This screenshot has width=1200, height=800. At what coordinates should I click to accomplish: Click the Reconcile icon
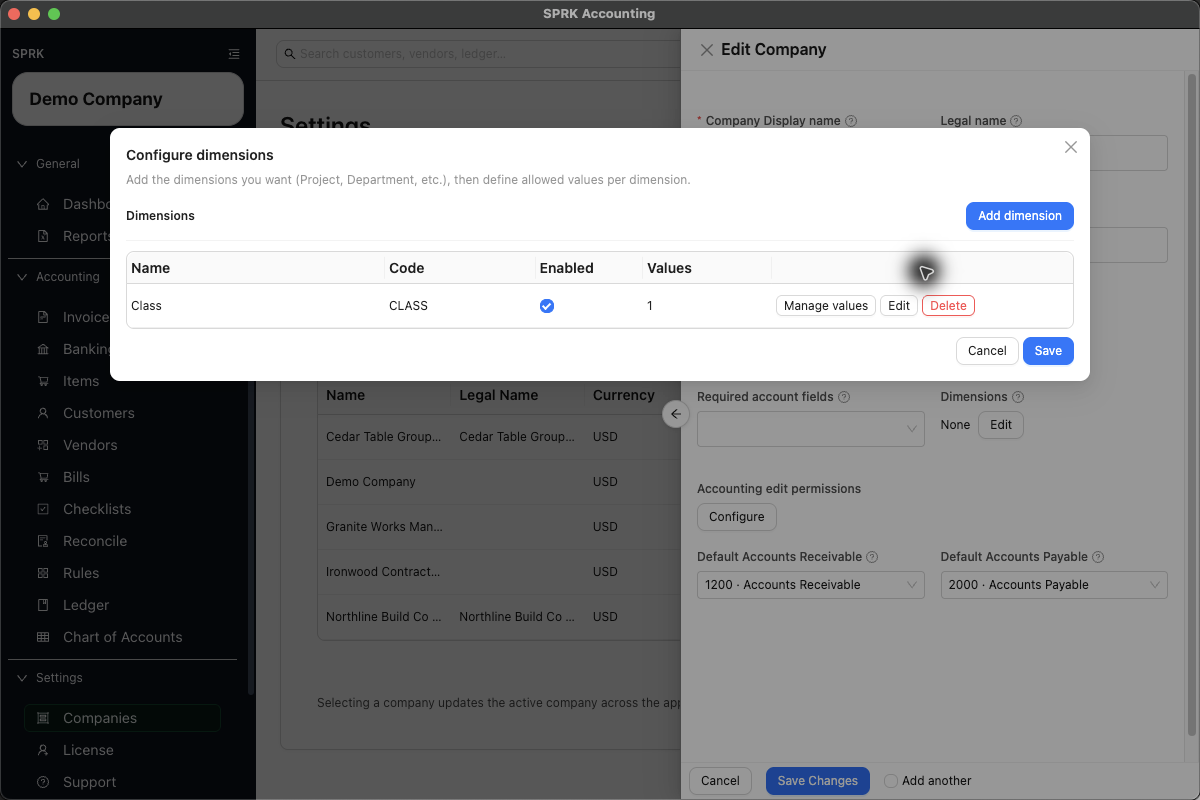43,541
